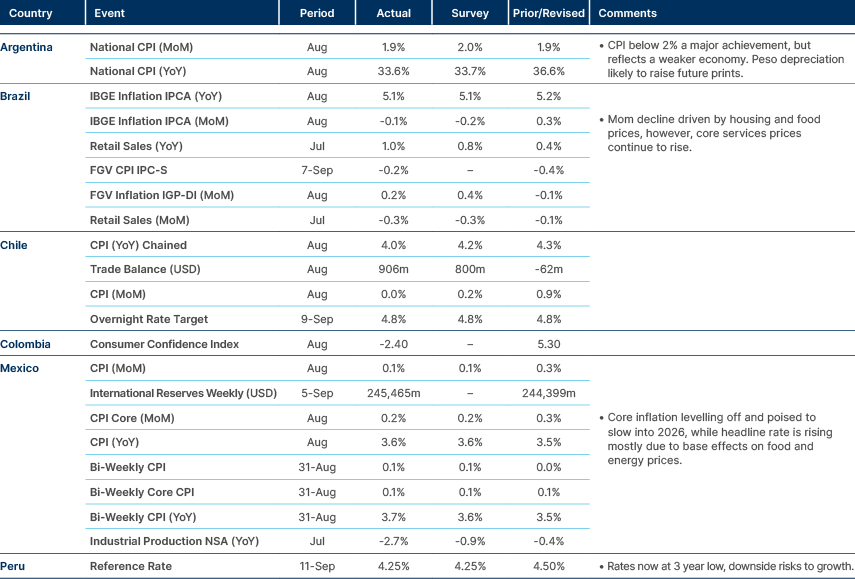Click Peru's Reference Rate actual value 4.25%
This screenshot has width=855, height=579.
pos(394,565)
